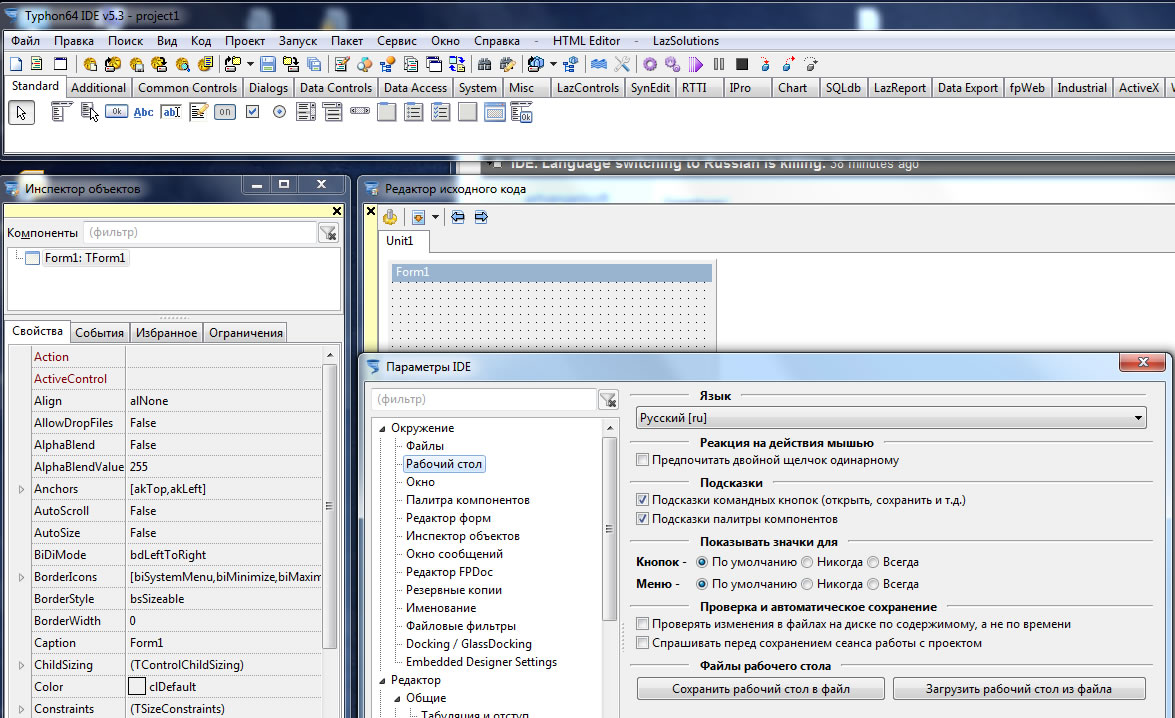
Task: Toggle 'Подсказки командных кнопок' checkbox
Action: (642, 500)
